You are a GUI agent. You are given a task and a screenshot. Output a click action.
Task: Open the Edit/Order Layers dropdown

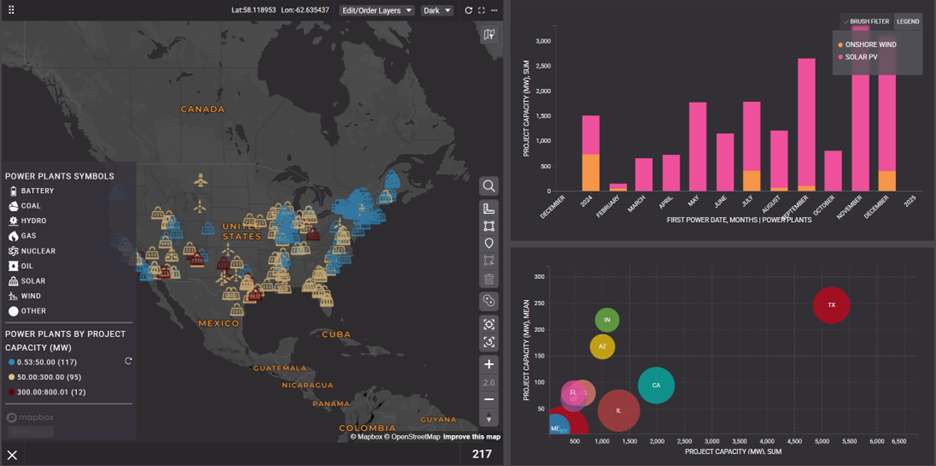(376, 10)
